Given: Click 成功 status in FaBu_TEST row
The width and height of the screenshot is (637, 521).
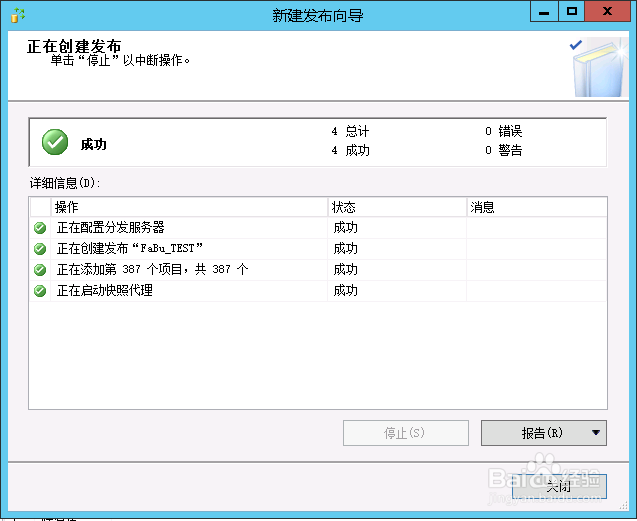Looking at the screenshot, I should (x=345, y=249).
